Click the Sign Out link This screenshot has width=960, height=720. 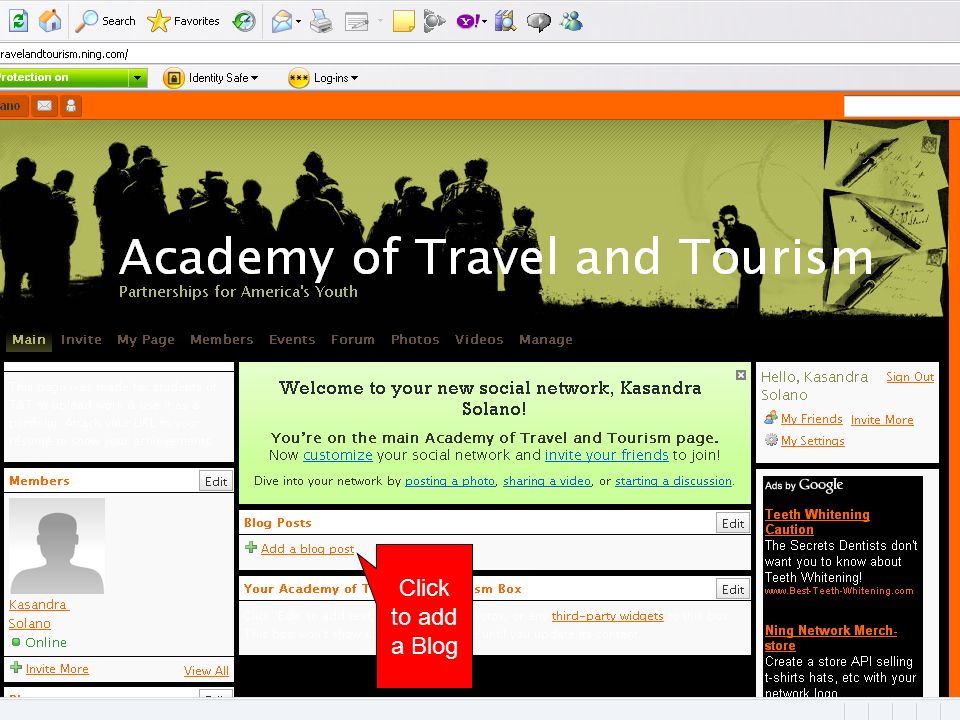coord(910,377)
